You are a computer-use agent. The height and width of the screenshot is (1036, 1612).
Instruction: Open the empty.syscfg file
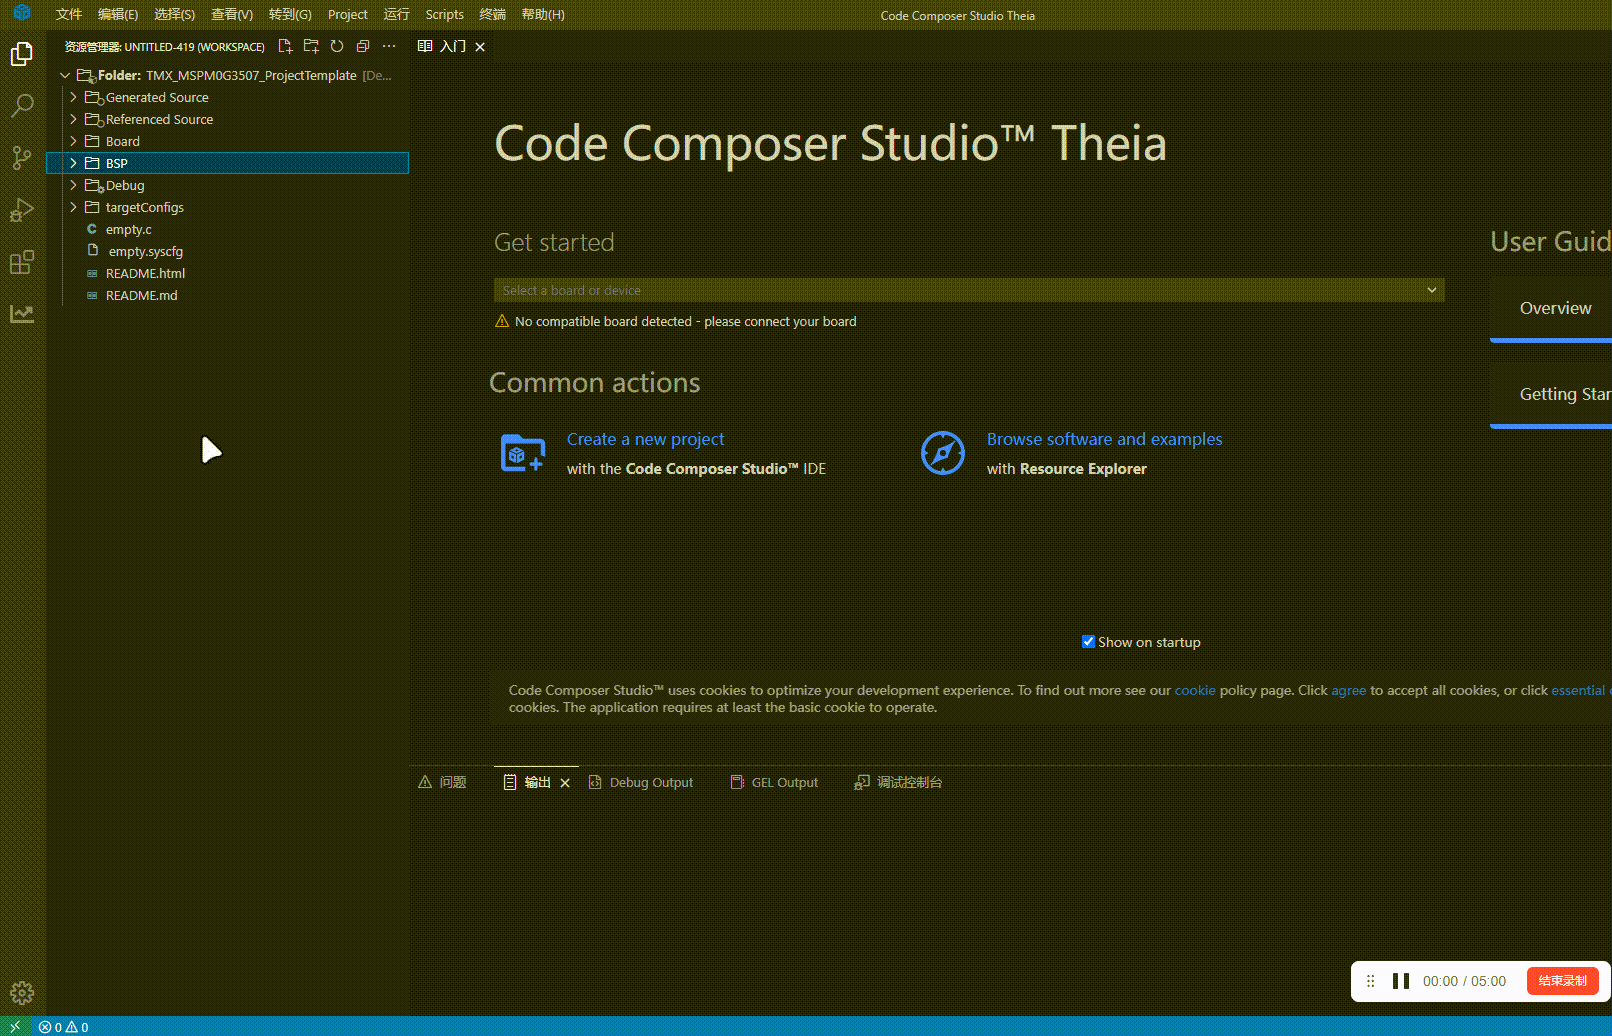coord(145,251)
